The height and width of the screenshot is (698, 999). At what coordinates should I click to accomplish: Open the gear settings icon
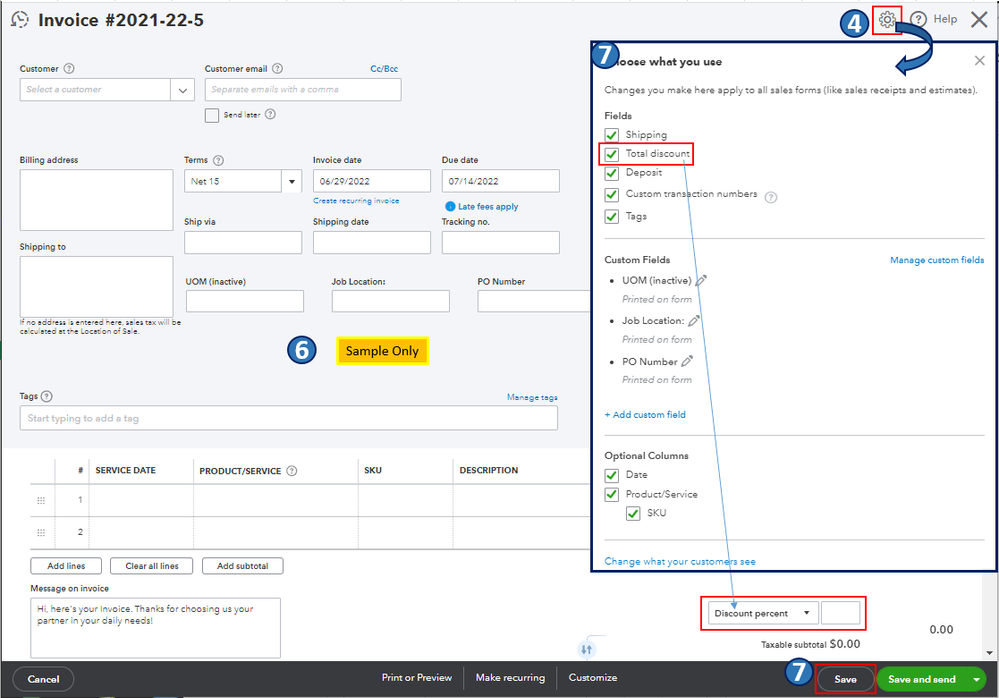(887, 20)
